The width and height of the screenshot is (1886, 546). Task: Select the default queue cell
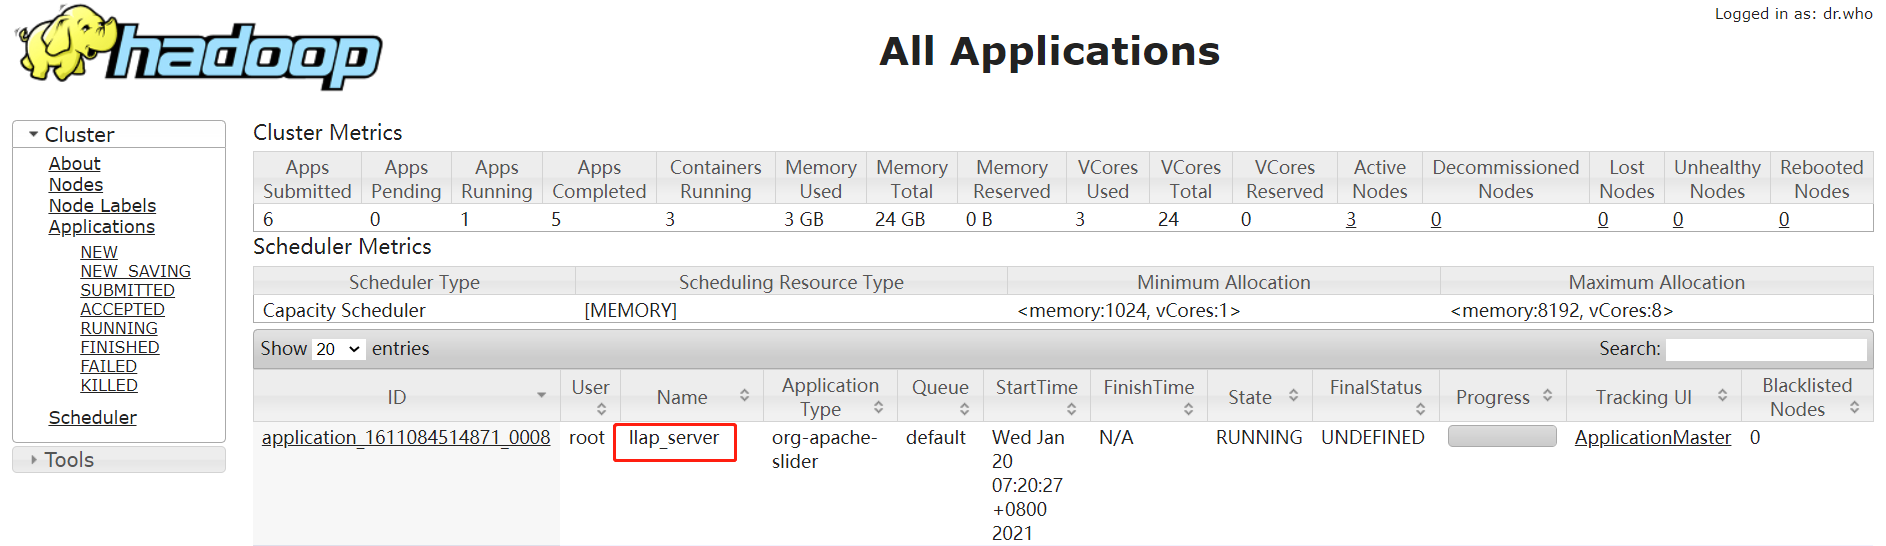(x=935, y=438)
